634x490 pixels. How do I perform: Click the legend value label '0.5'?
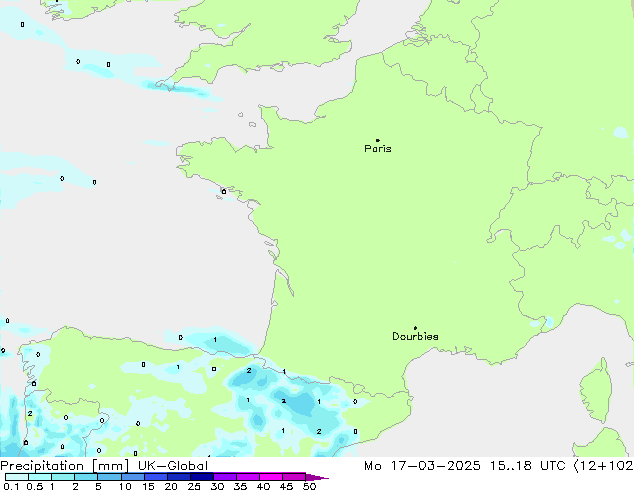pyautogui.click(x=34, y=486)
